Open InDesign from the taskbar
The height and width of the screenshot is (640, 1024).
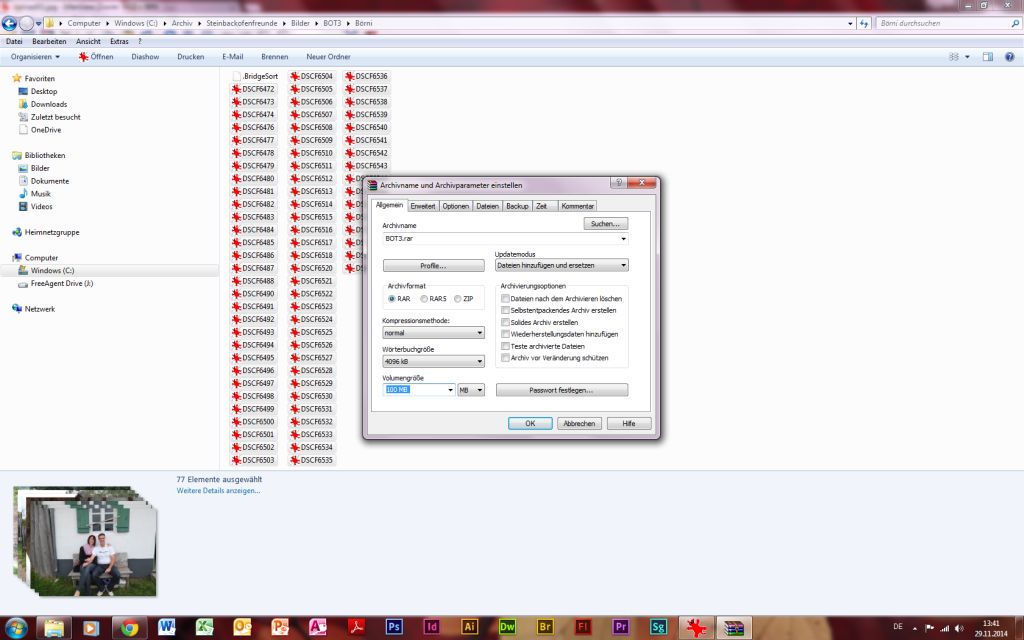pos(430,629)
